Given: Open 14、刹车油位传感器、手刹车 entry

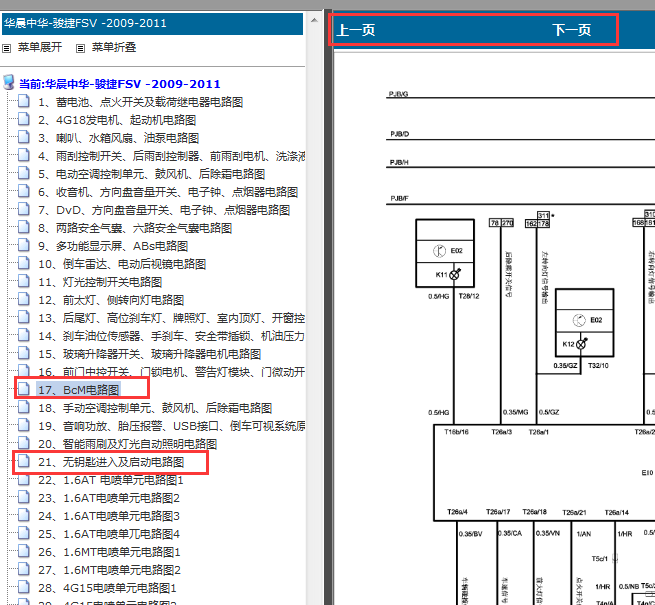Looking at the screenshot, I should [x=171, y=336].
